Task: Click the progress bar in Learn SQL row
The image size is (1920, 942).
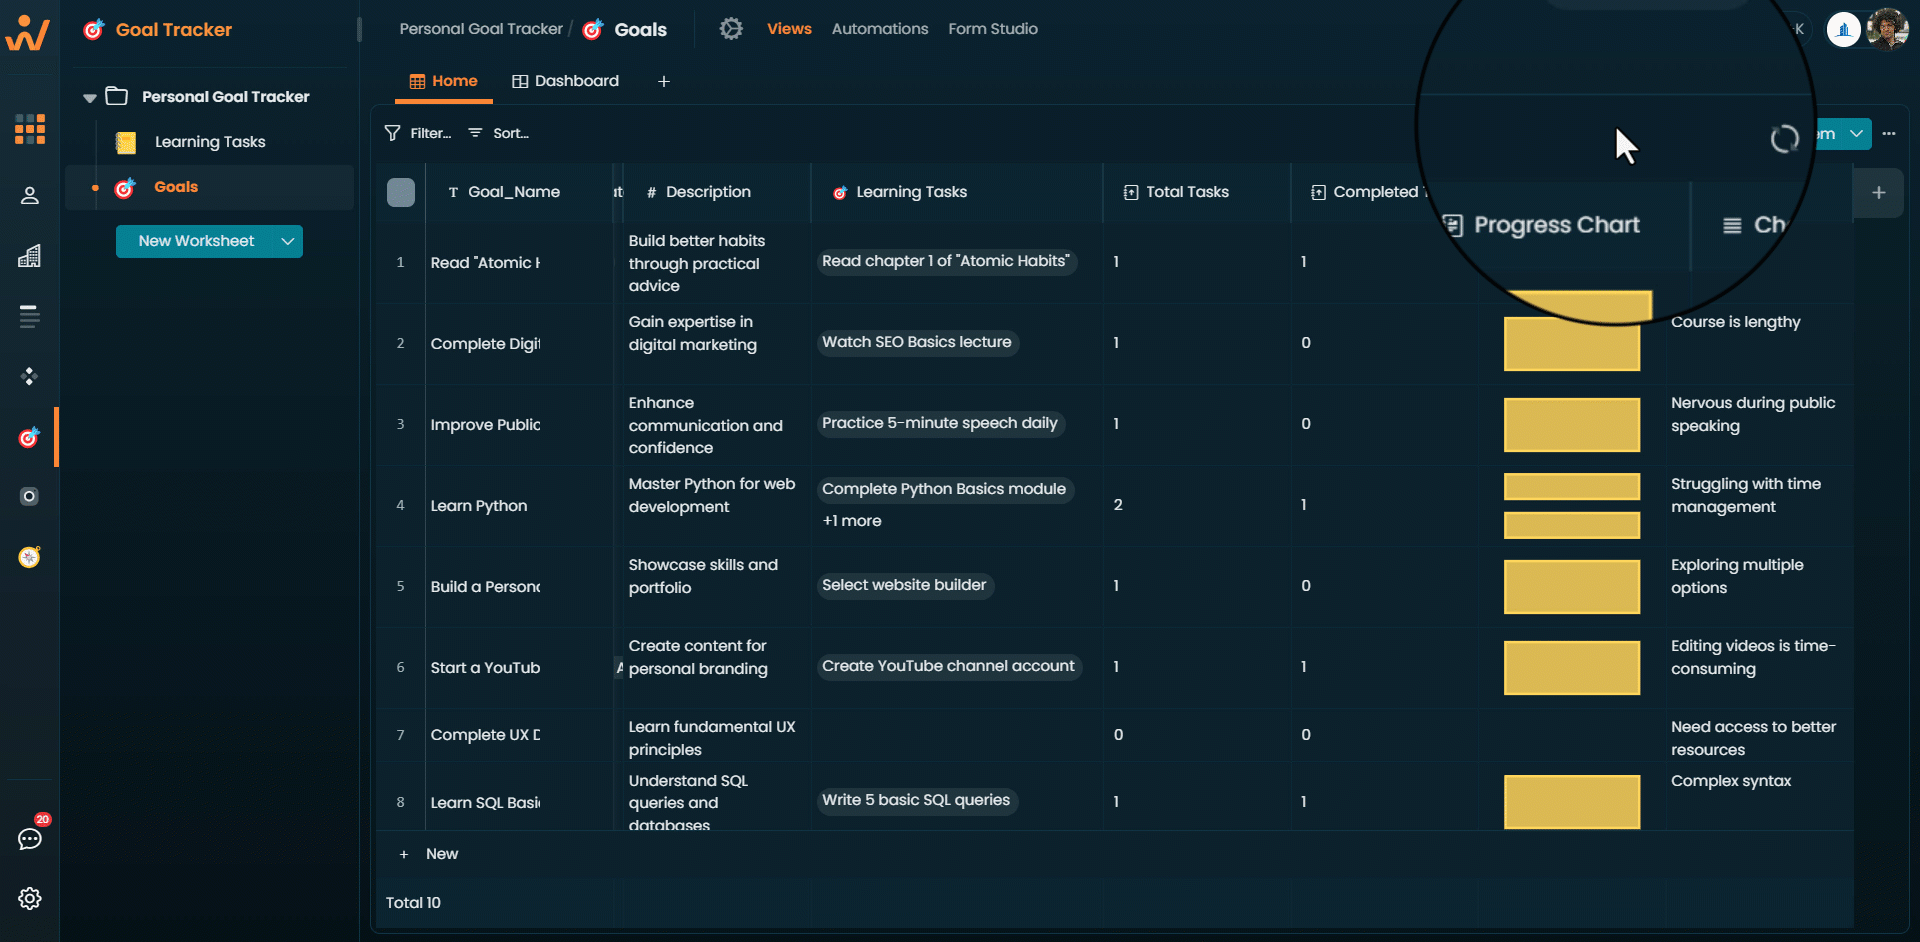Action: click(1572, 802)
